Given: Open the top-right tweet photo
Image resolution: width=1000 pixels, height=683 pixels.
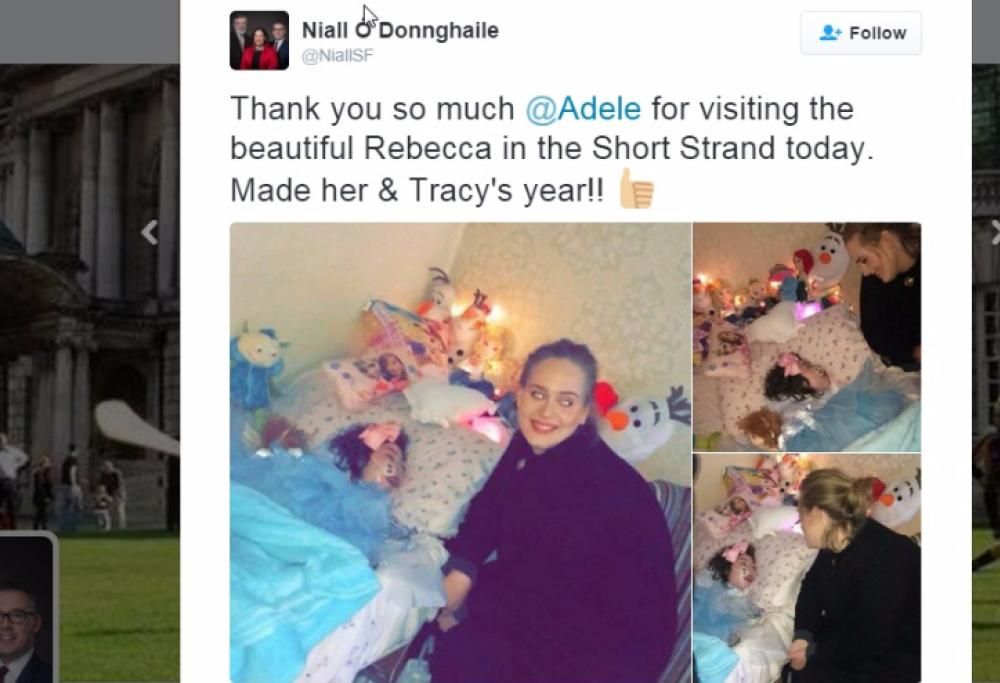Looking at the screenshot, I should (807, 337).
